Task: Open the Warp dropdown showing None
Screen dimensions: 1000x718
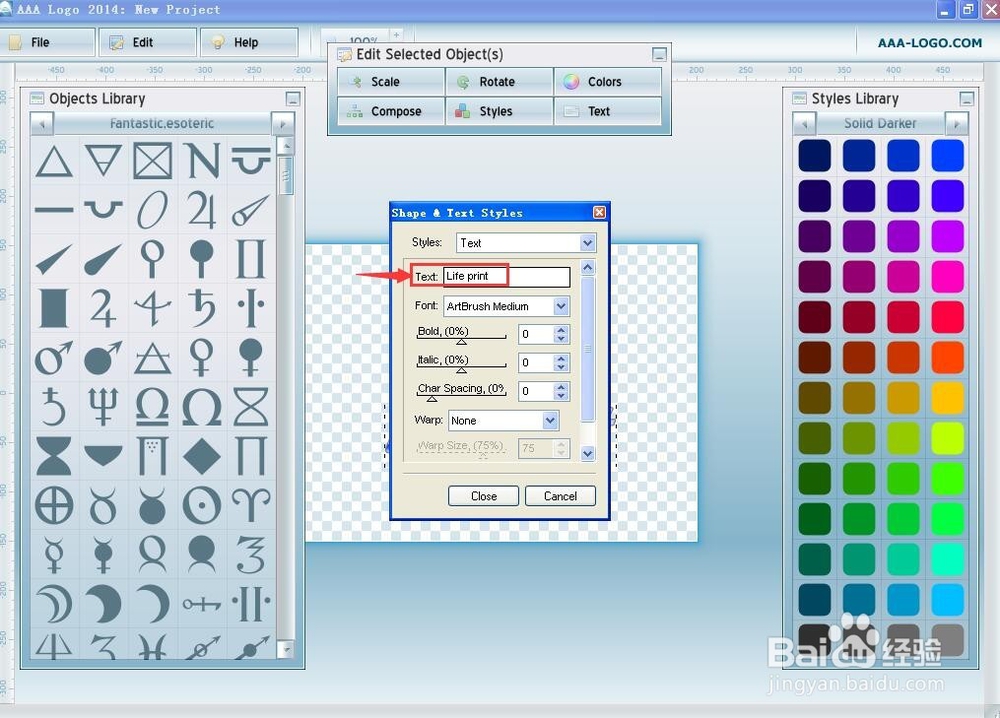Action: 503,421
